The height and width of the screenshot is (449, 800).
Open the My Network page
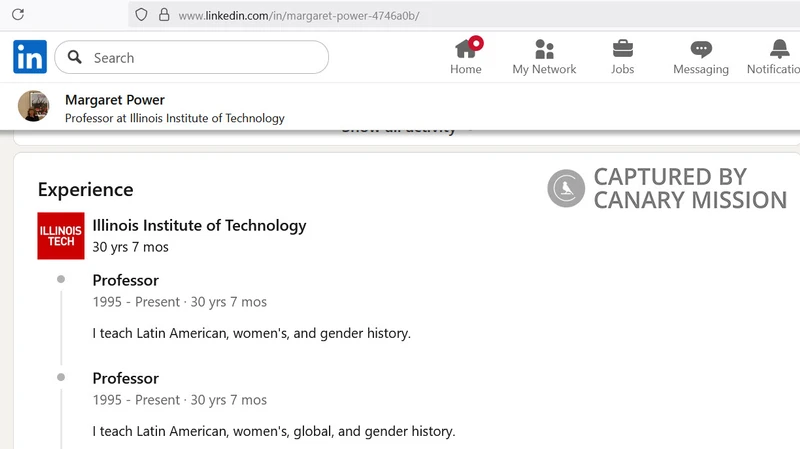pos(544,57)
